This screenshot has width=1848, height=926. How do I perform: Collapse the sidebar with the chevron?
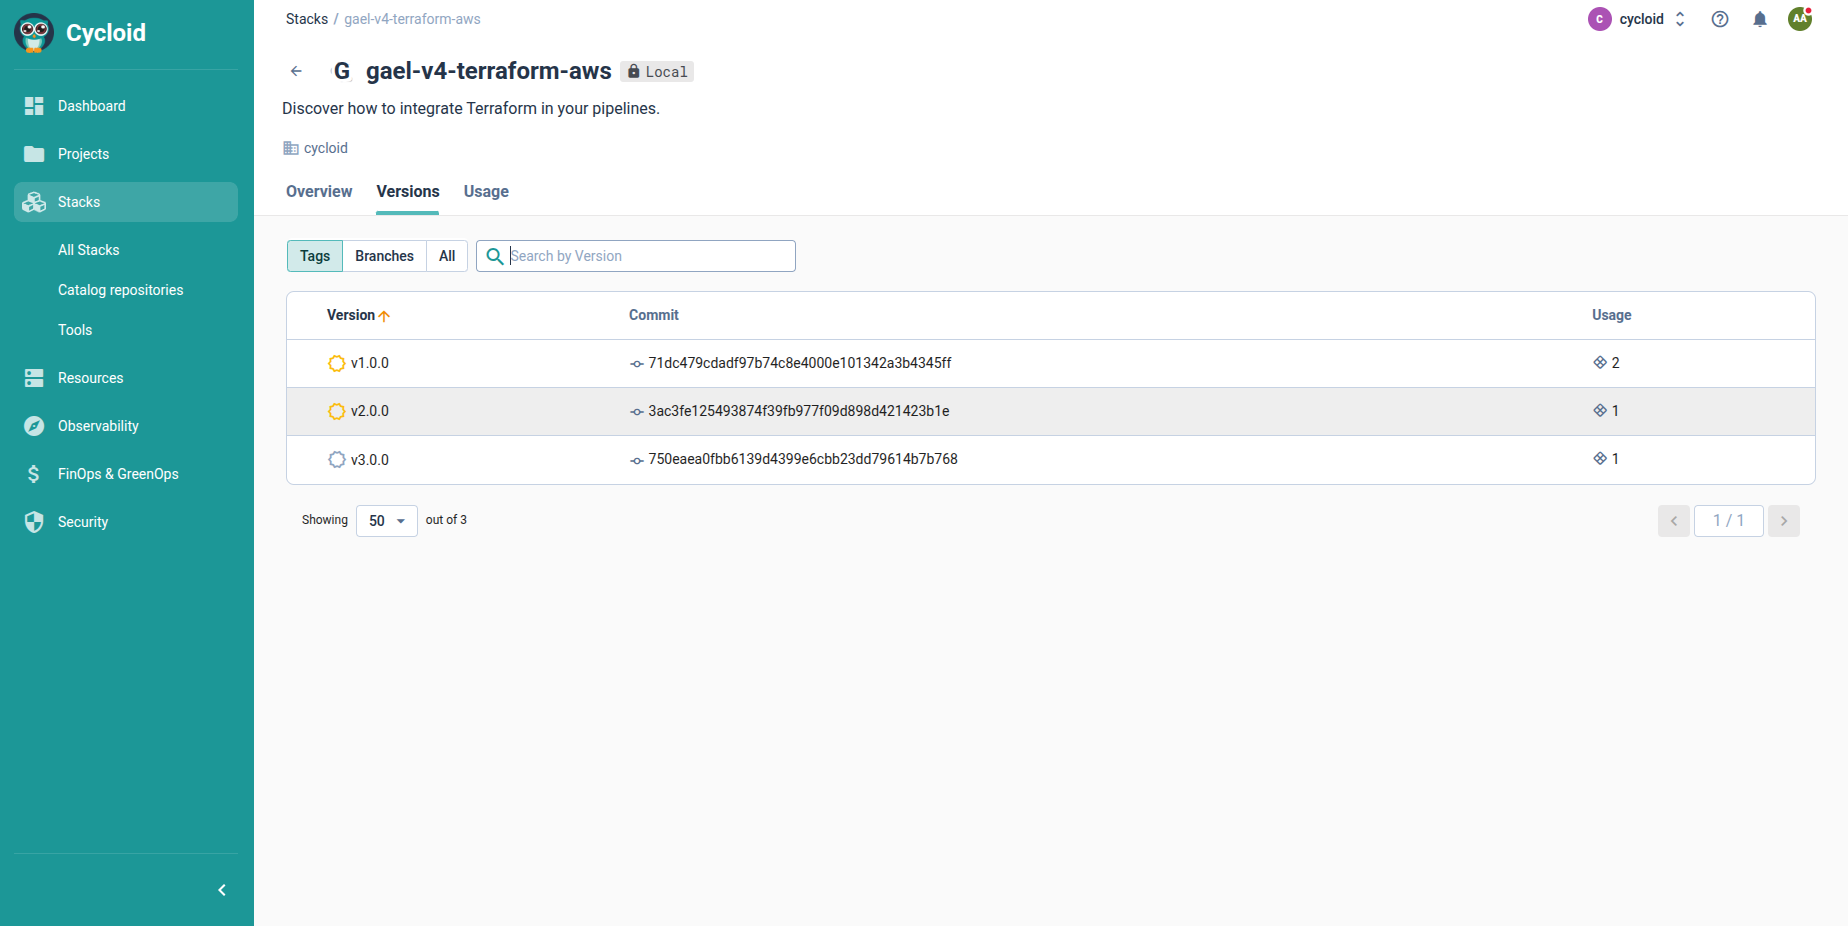click(222, 890)
